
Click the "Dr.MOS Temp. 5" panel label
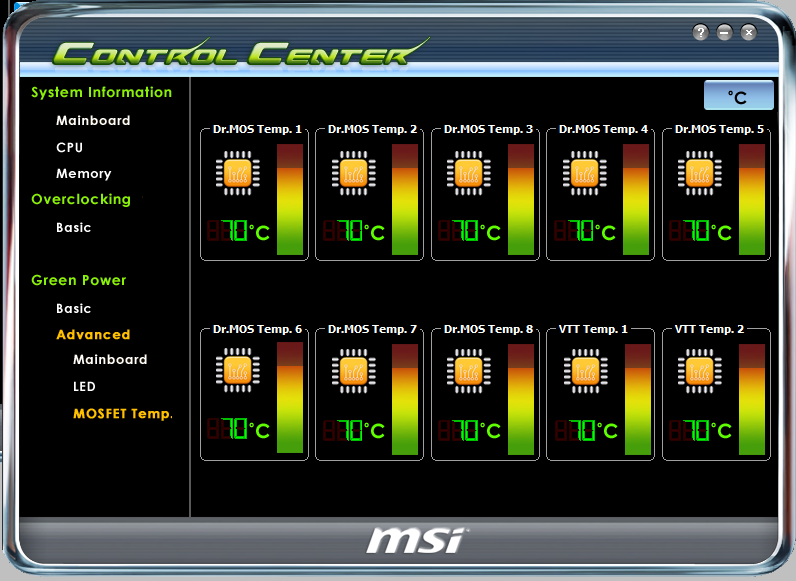click(719, 129)
